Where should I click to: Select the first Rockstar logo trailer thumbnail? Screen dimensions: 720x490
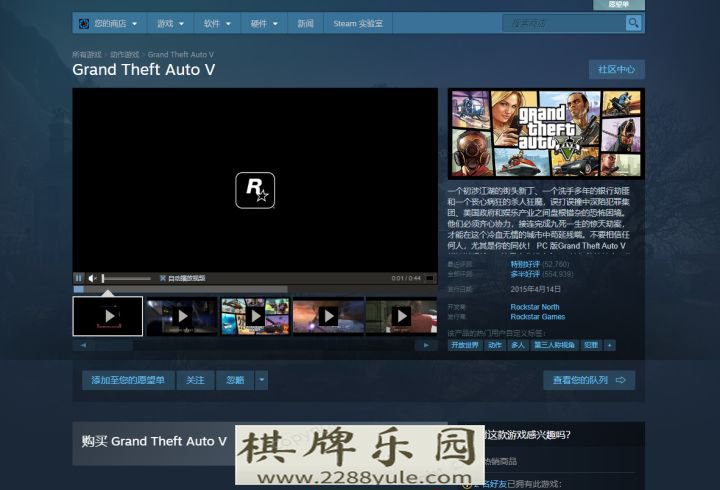tap(107, 316)
